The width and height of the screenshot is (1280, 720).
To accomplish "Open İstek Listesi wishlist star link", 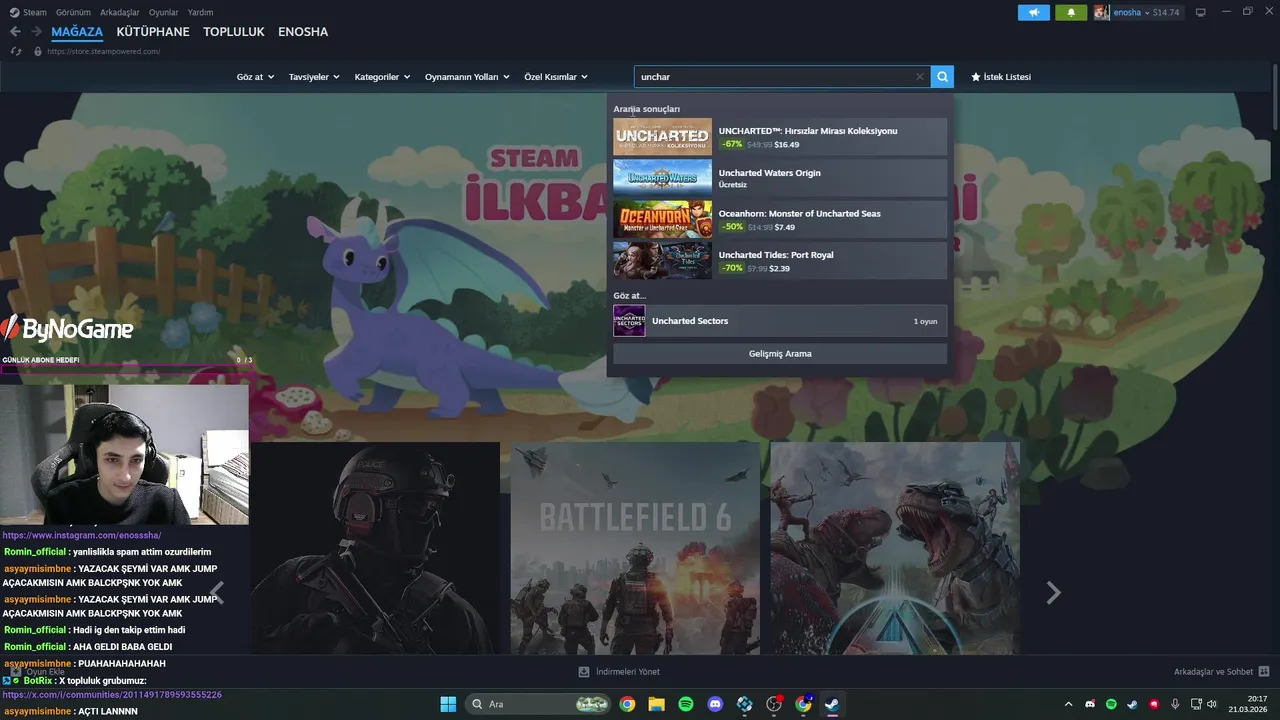I will 1001,77.
